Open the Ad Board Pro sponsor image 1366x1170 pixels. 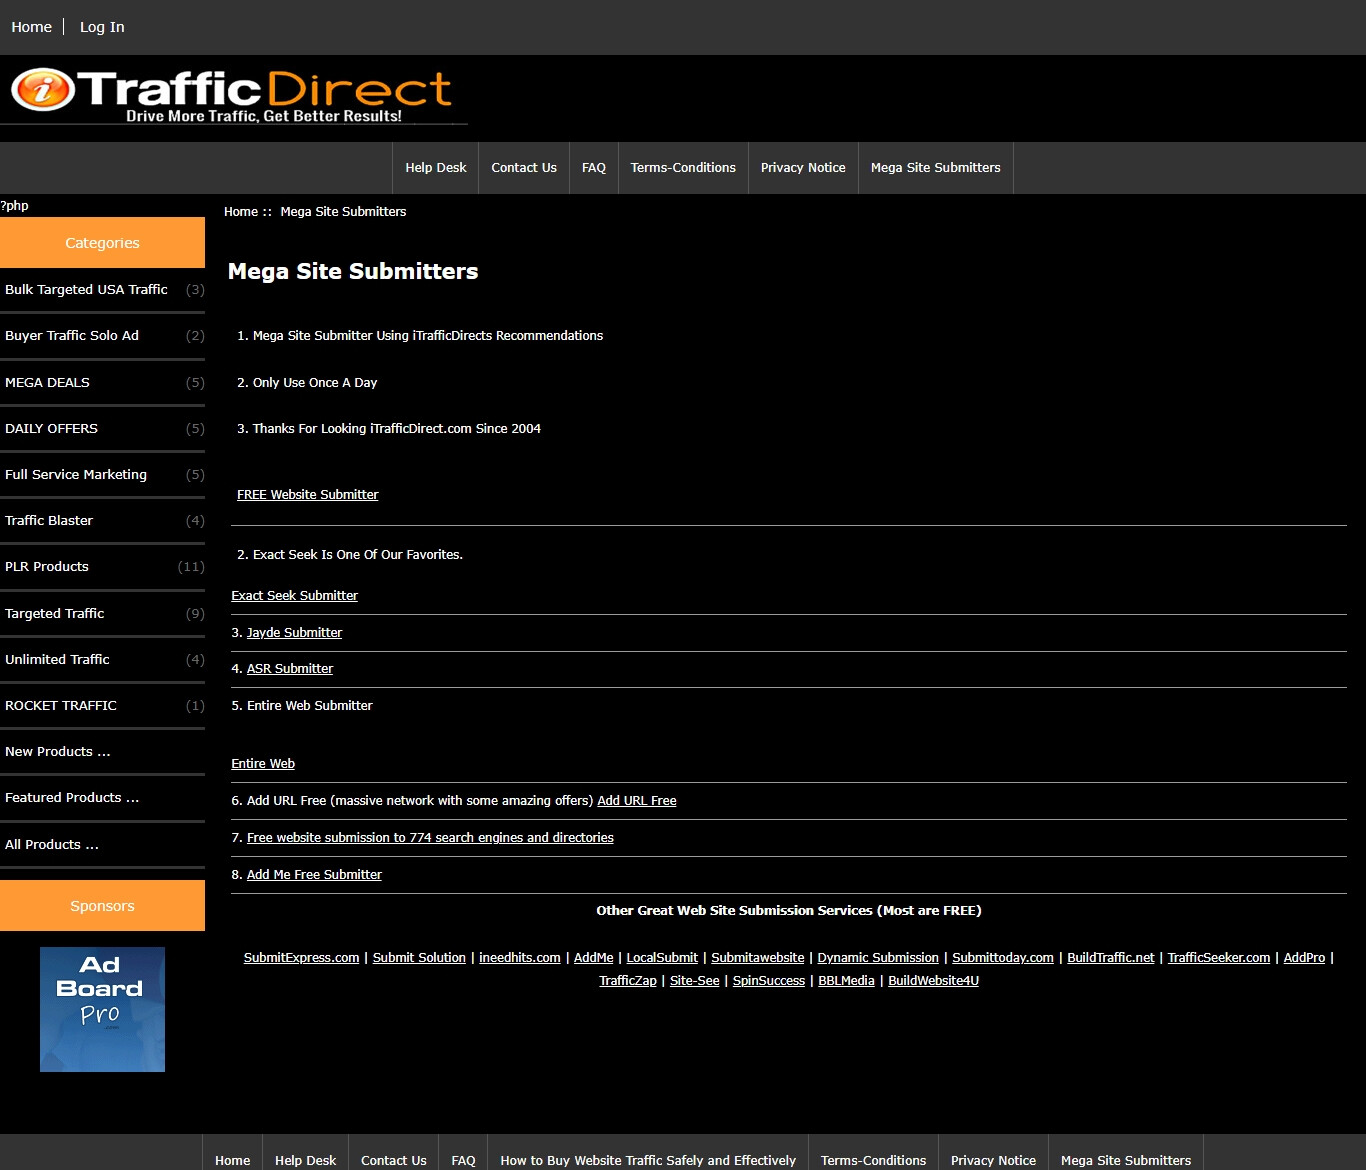(x=102, y=1009)
